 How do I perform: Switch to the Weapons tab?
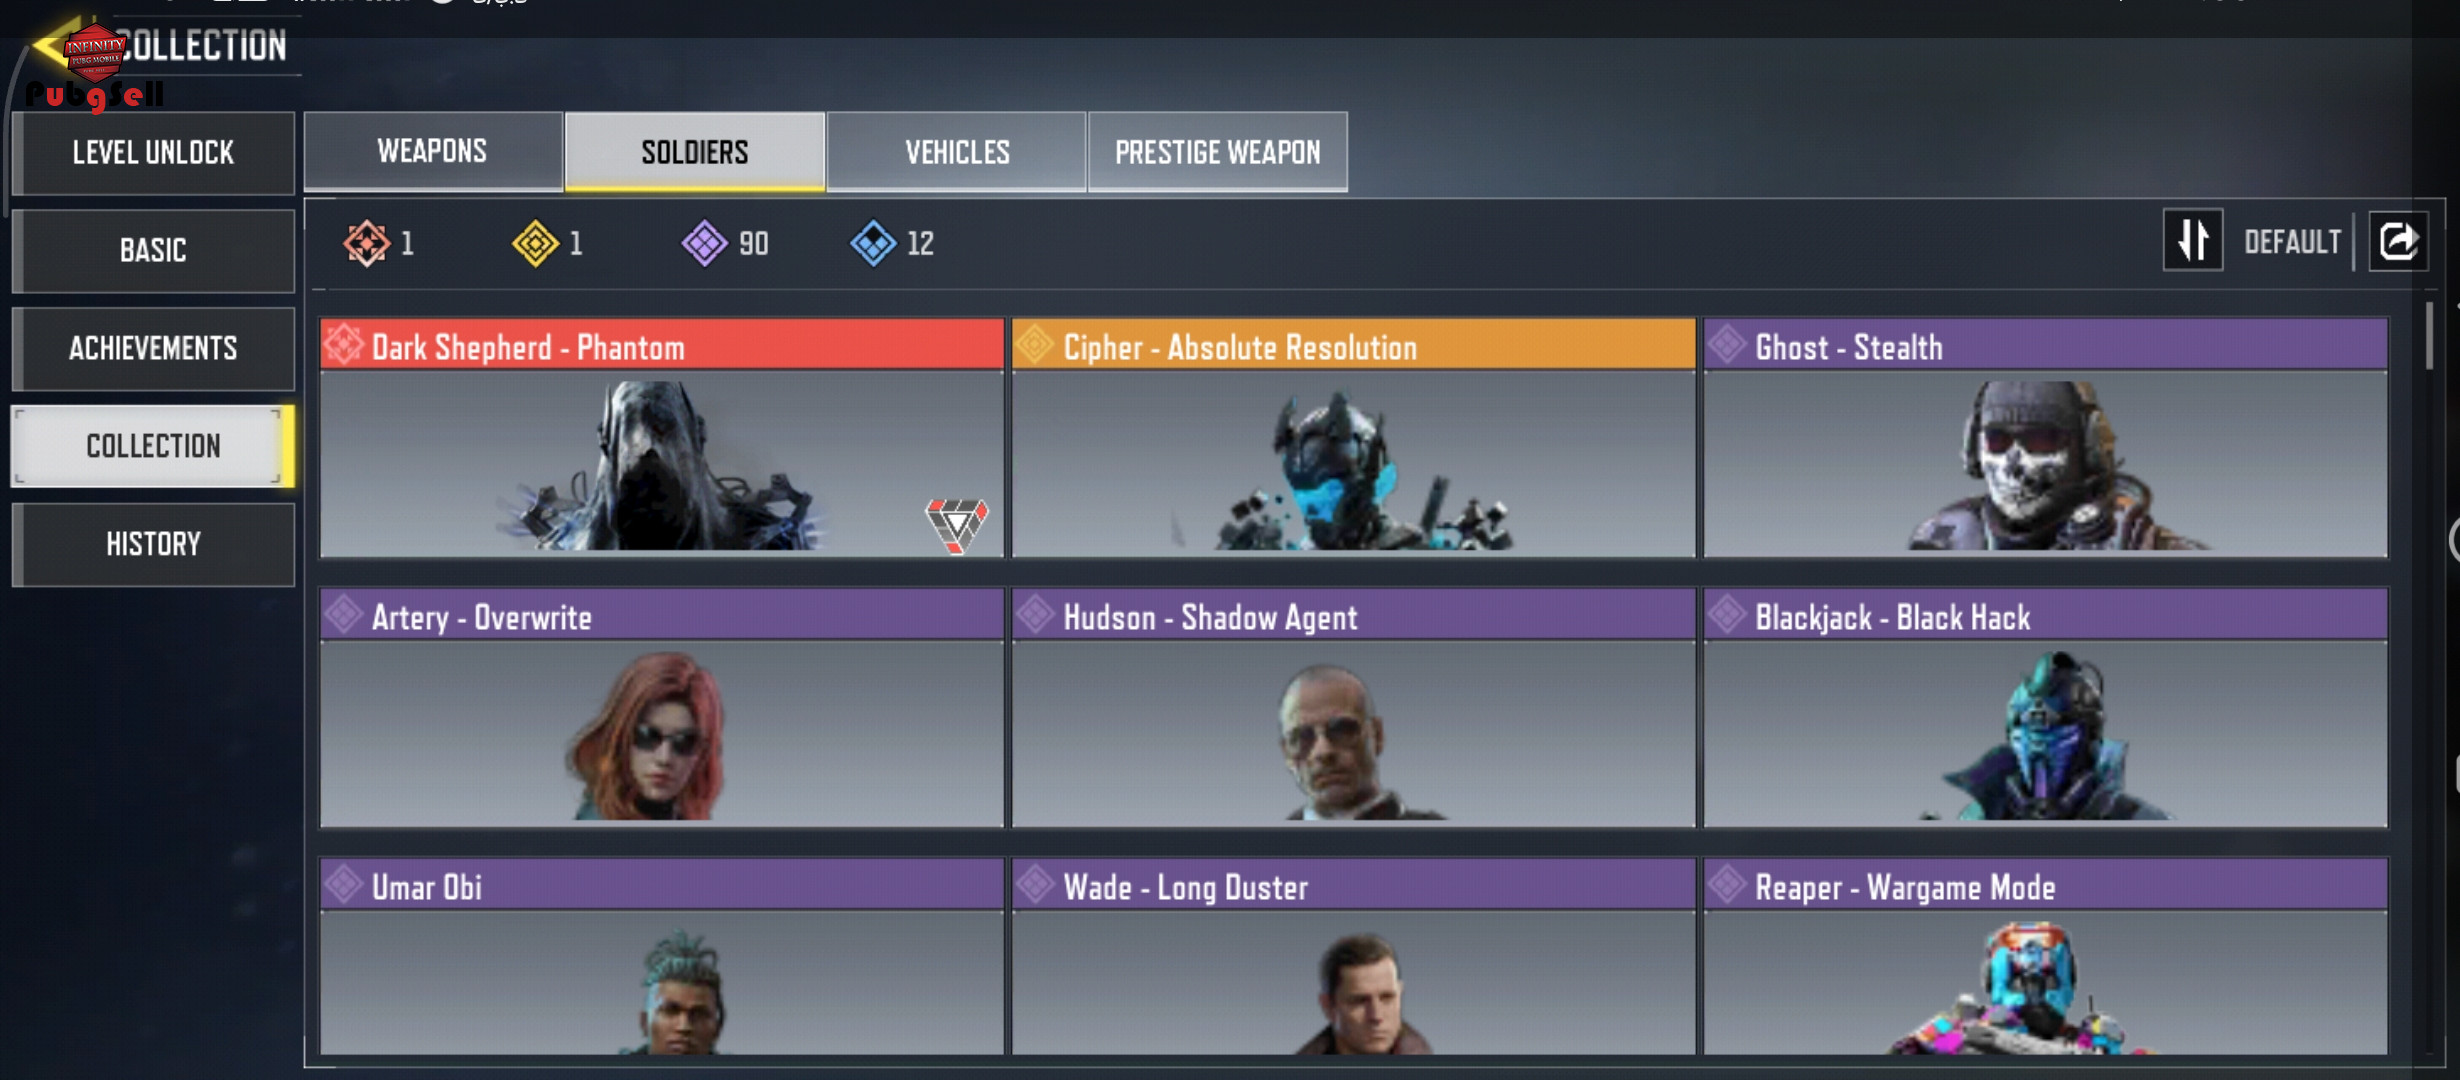[433, 151]
